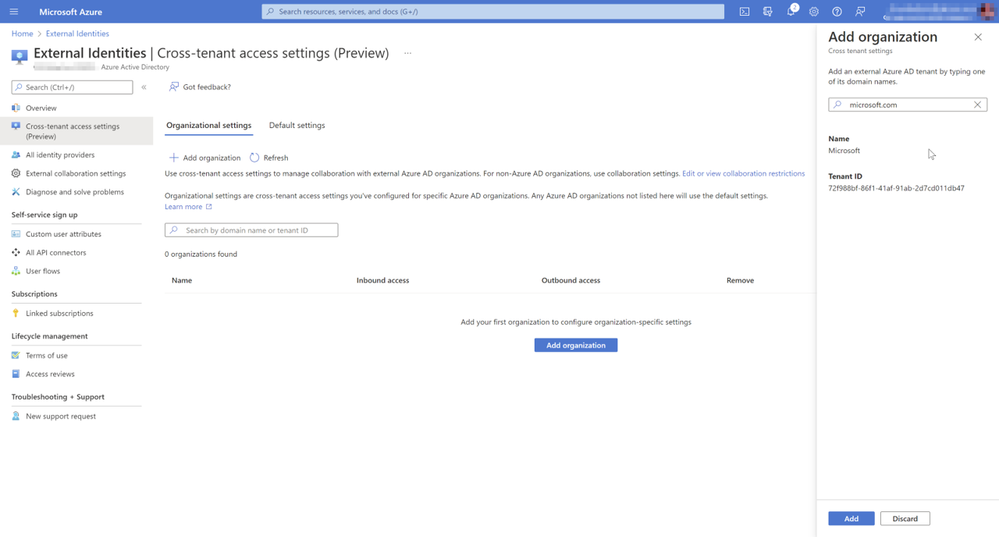The image size is (999, 537).
Task: Click the Discard button
Action: 905,519
